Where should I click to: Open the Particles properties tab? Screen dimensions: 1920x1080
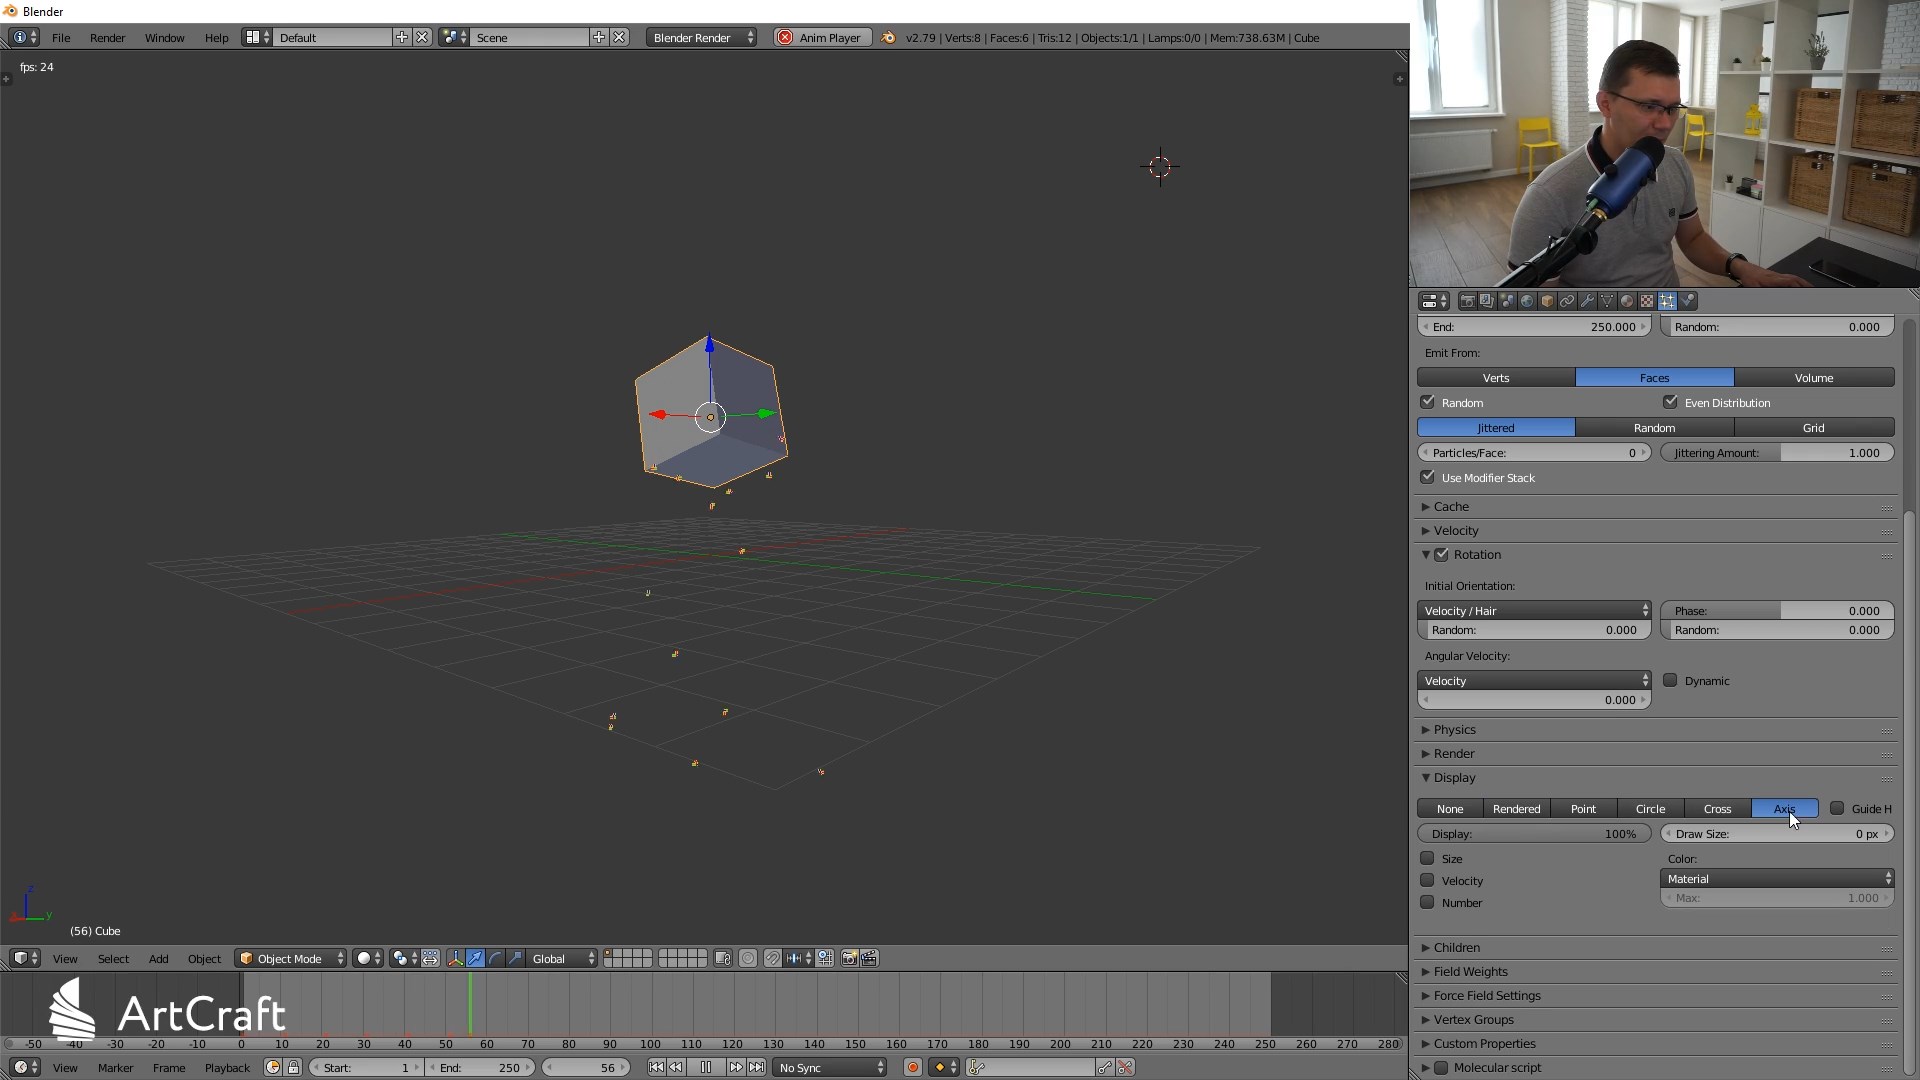pyautogui.click(x=1667, y=301)
